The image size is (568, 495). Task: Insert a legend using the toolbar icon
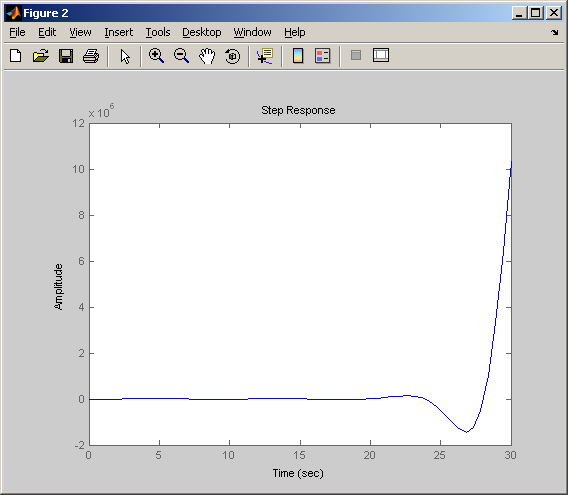[x=322, y=56]
